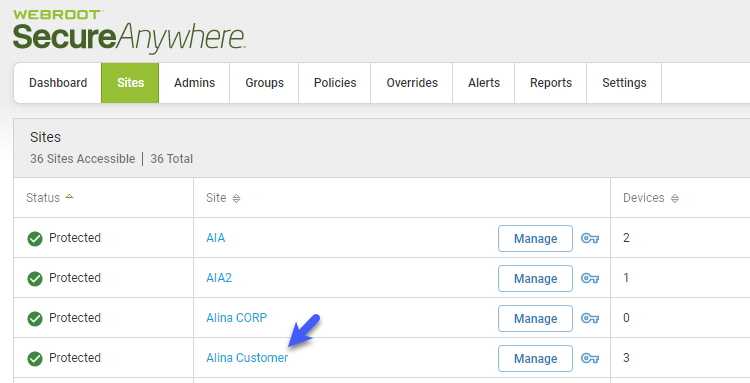The image size is (750, 383).
Task: Click the Webroot SecureAnywhere logo
Action: point(129,31)
